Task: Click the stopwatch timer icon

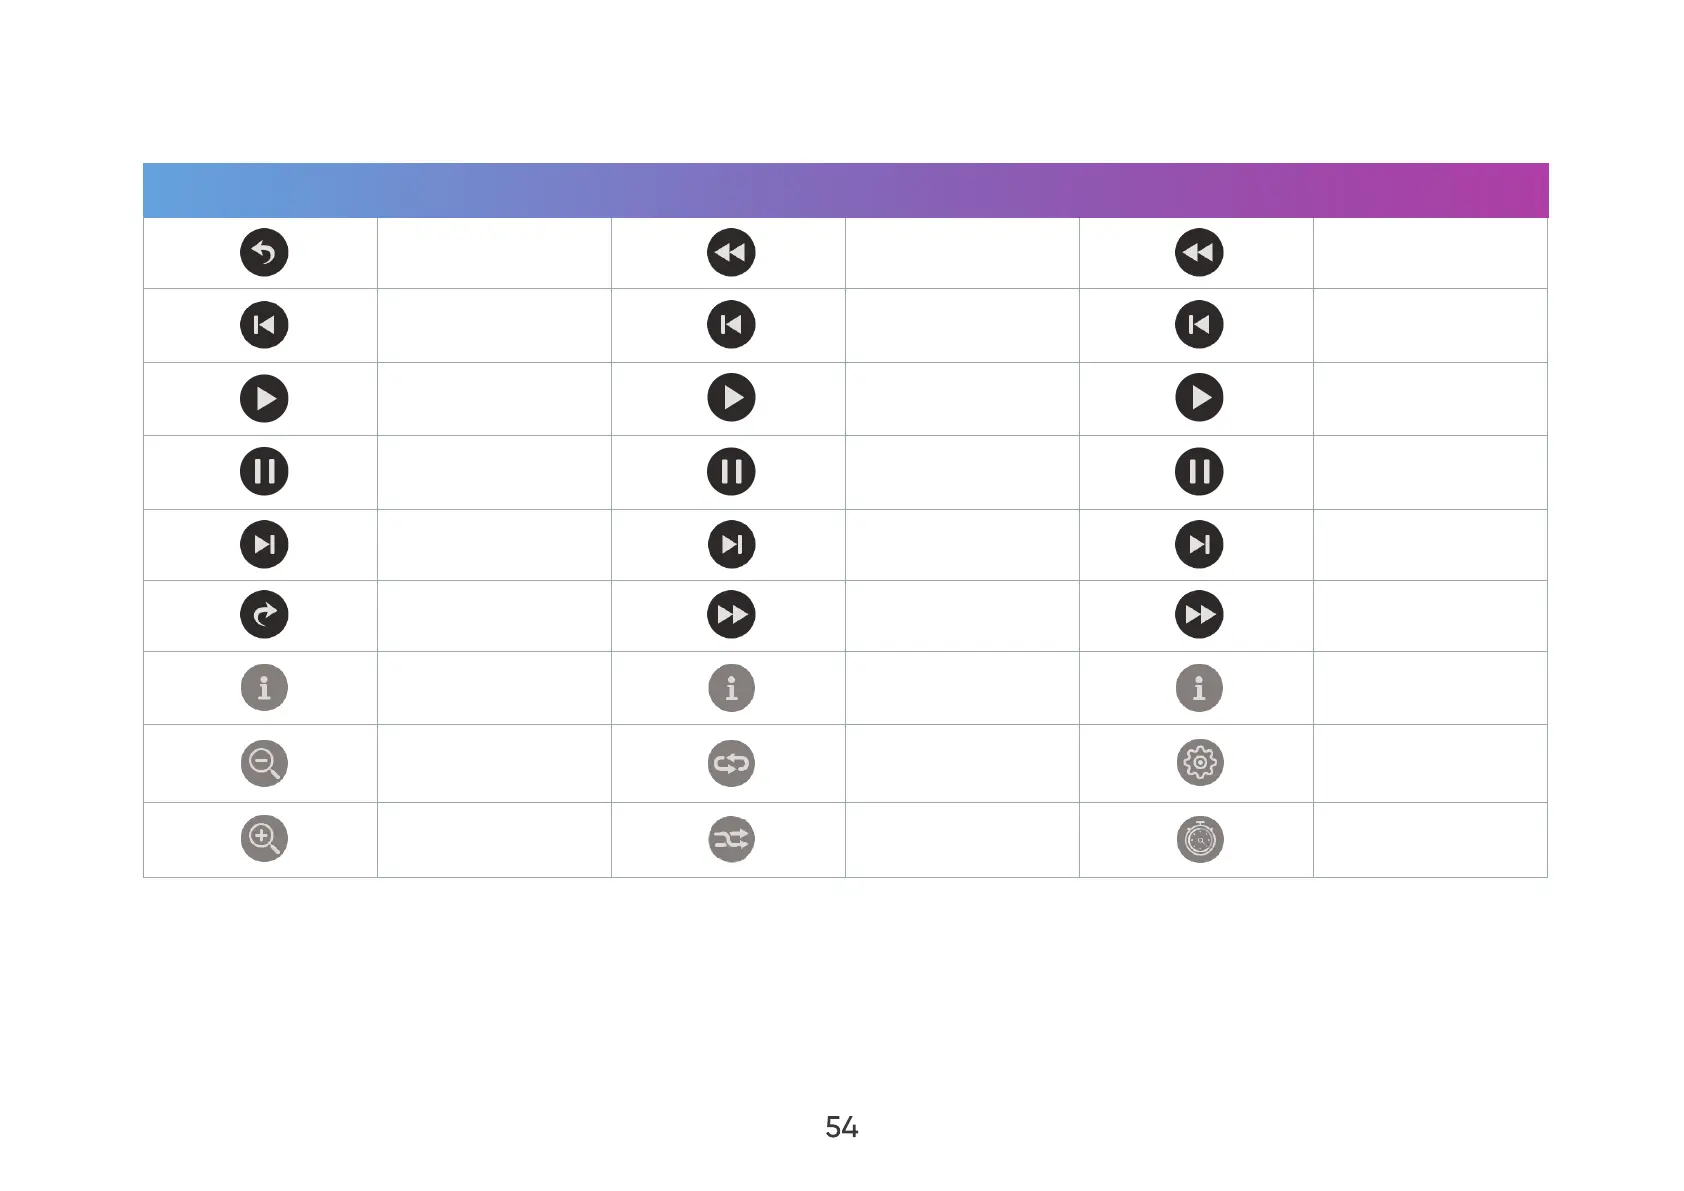Action: [x=1199, y=840]
